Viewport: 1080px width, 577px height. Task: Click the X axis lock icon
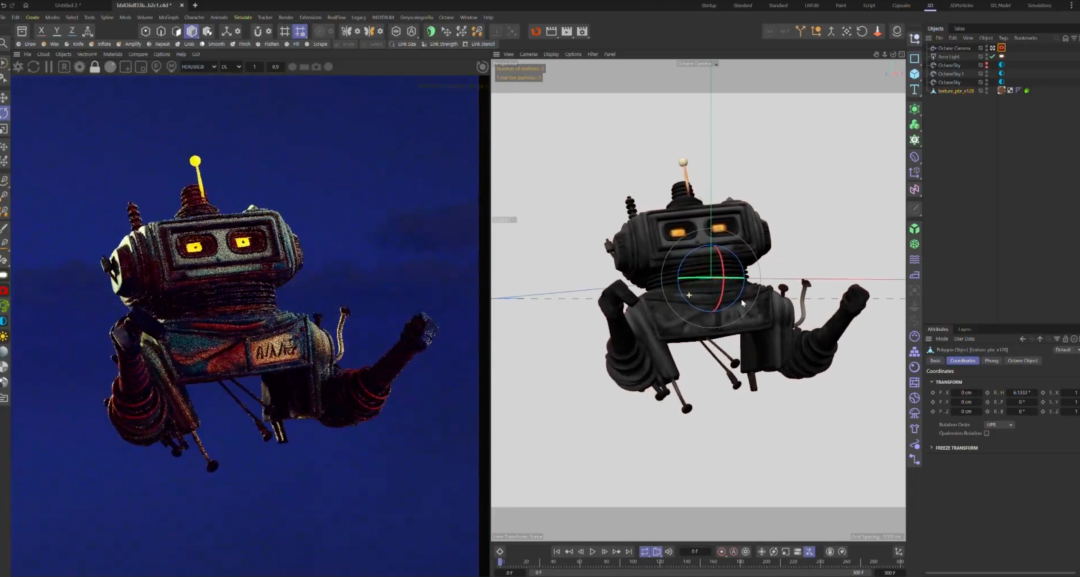41,32
